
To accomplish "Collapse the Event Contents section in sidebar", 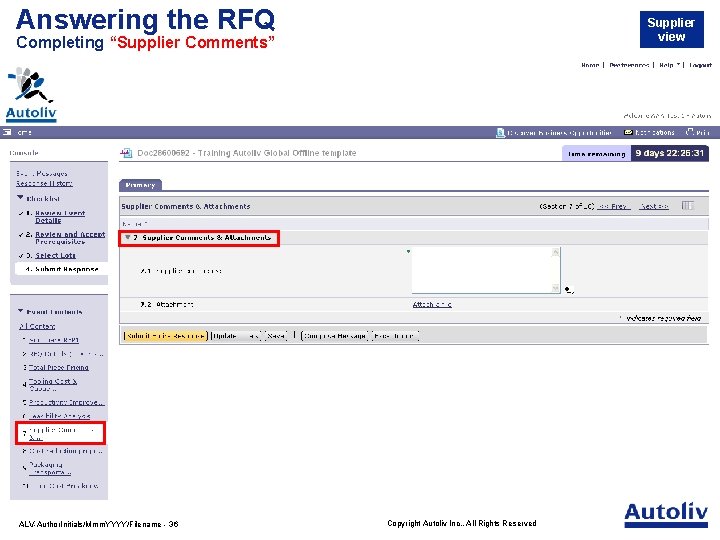I will point(20,311).
